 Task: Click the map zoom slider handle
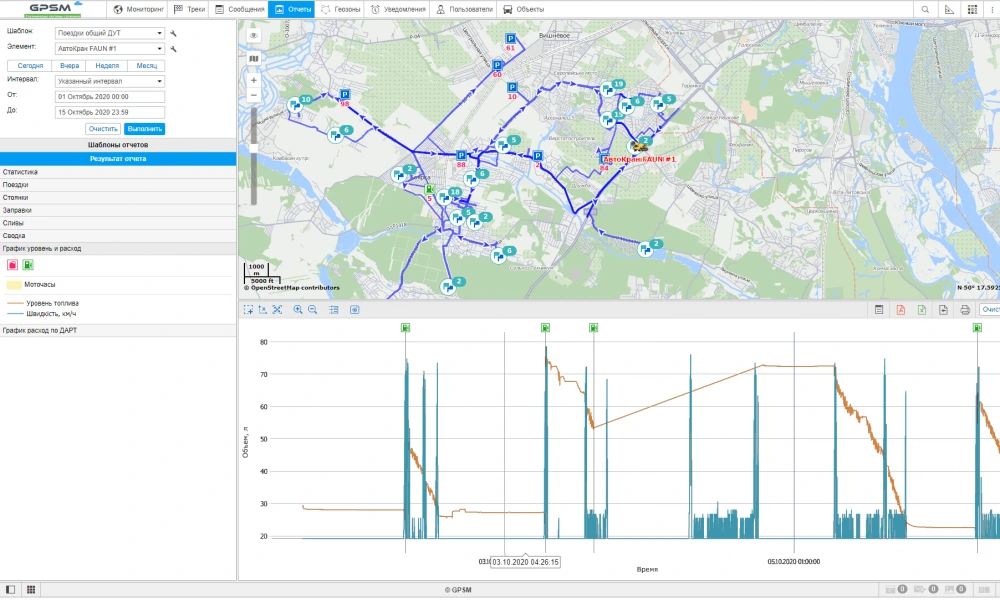point(253,147)
